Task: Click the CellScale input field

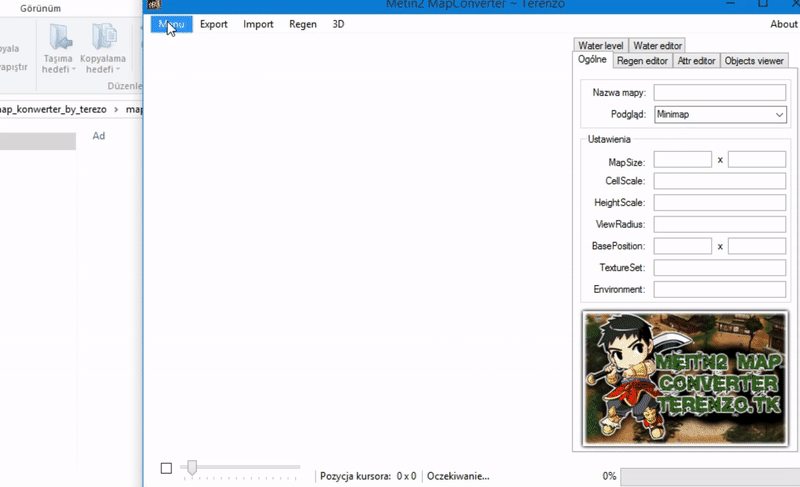Action: (719, 181)
